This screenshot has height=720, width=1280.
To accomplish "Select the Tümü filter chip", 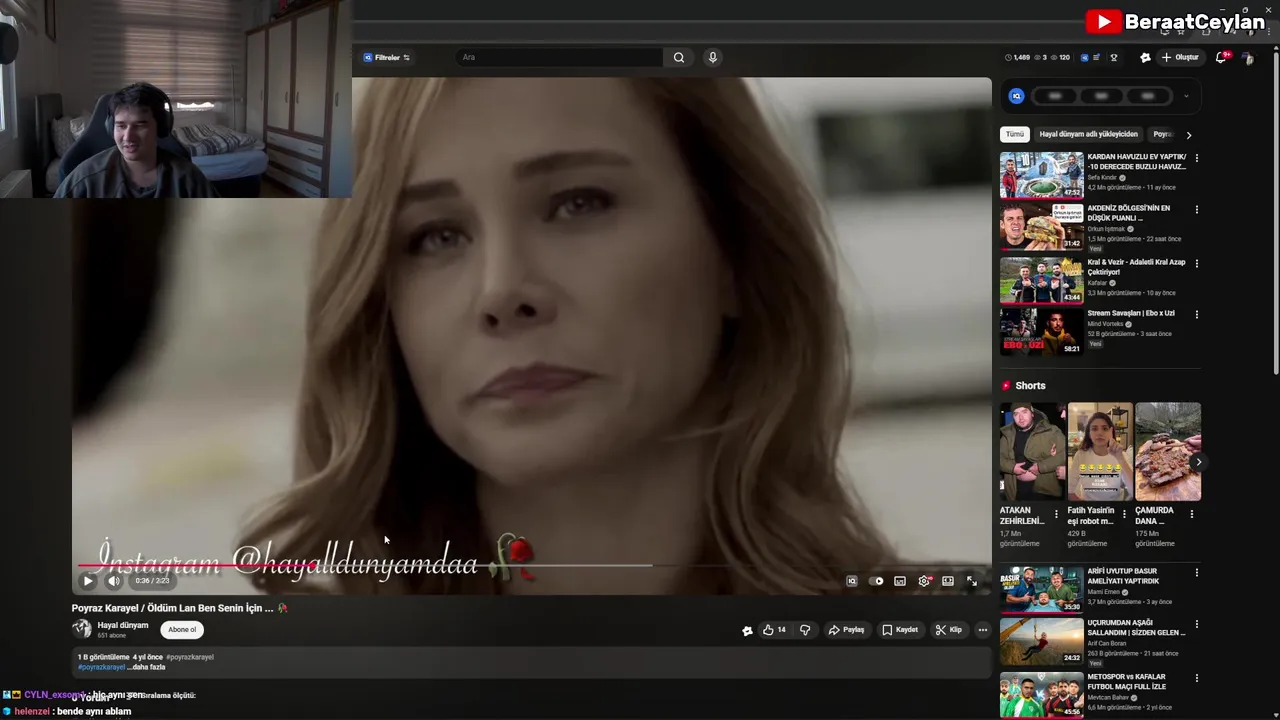I will 1015,134.
